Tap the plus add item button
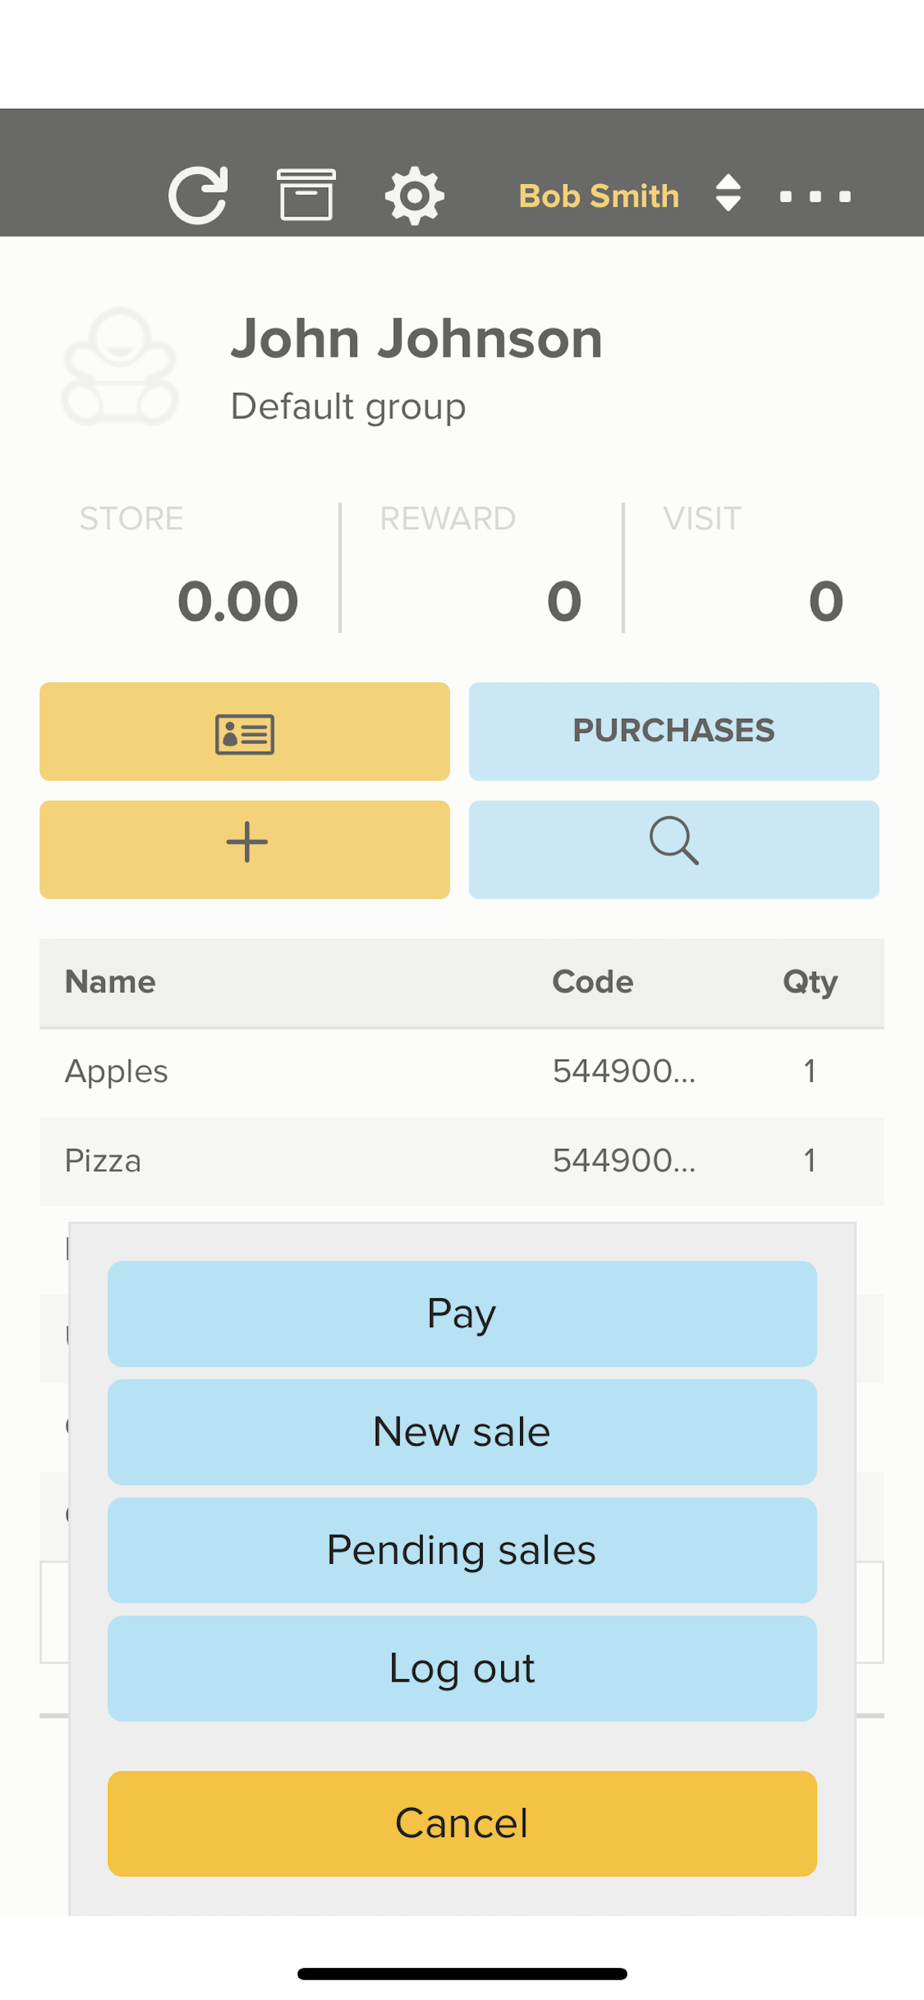This screenshot has width=924, height=2000. pos(244,849)
